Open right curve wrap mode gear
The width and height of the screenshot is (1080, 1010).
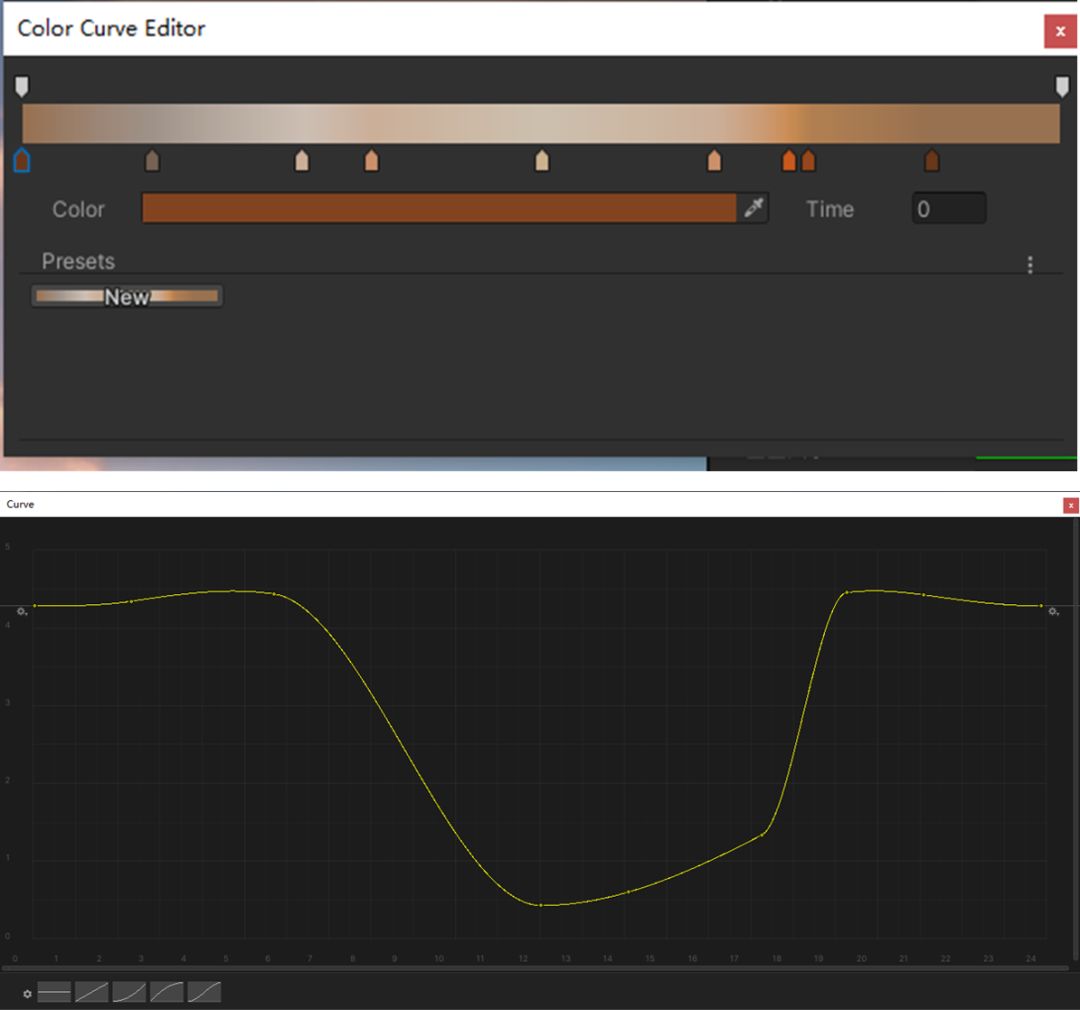pyautogui.click(x=1053, y=611)
